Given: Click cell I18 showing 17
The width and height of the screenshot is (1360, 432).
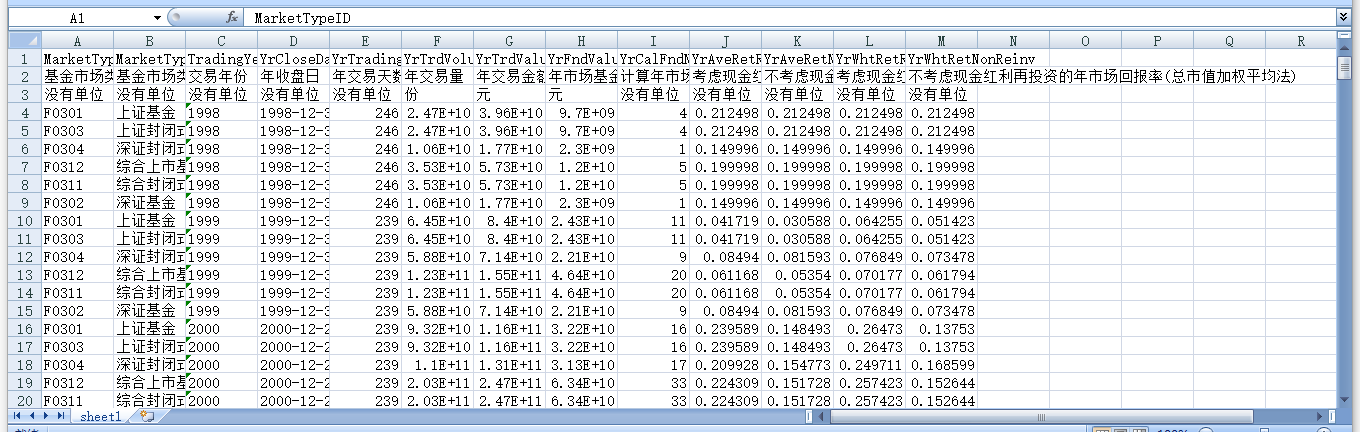Looking at the screenshot, I should pos(653,365).
